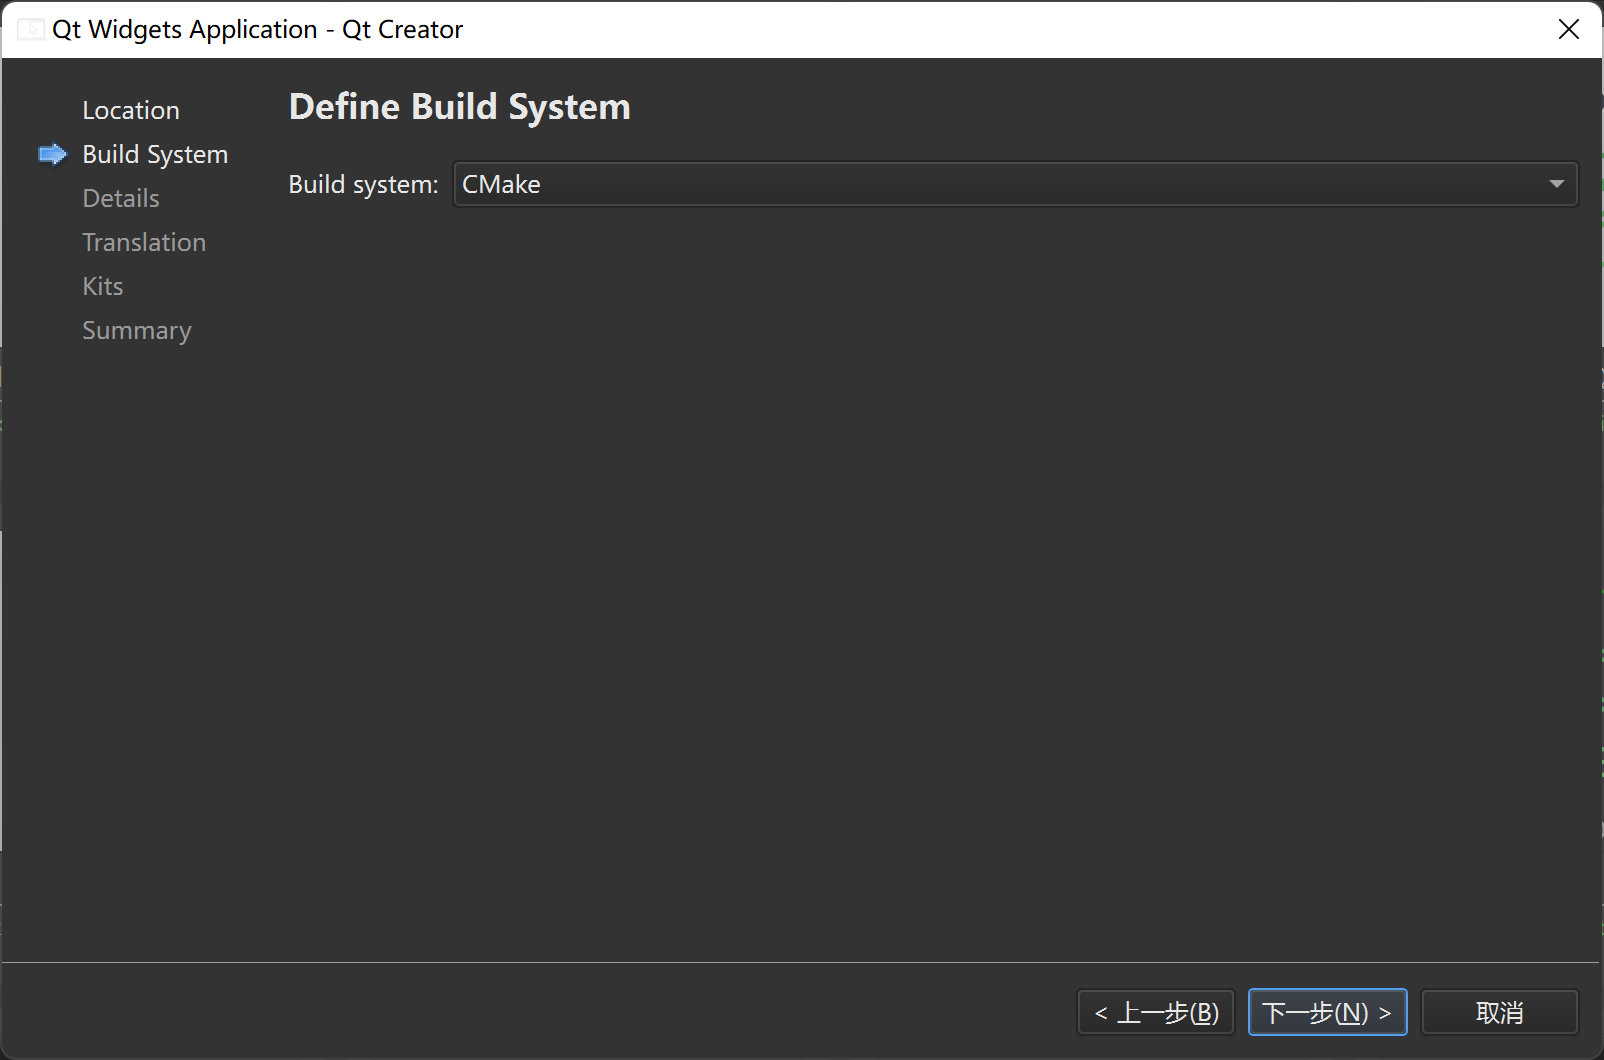Go back with the 上一步(B) button
This screenshot has height=1060, width=1604.
1156,1012
